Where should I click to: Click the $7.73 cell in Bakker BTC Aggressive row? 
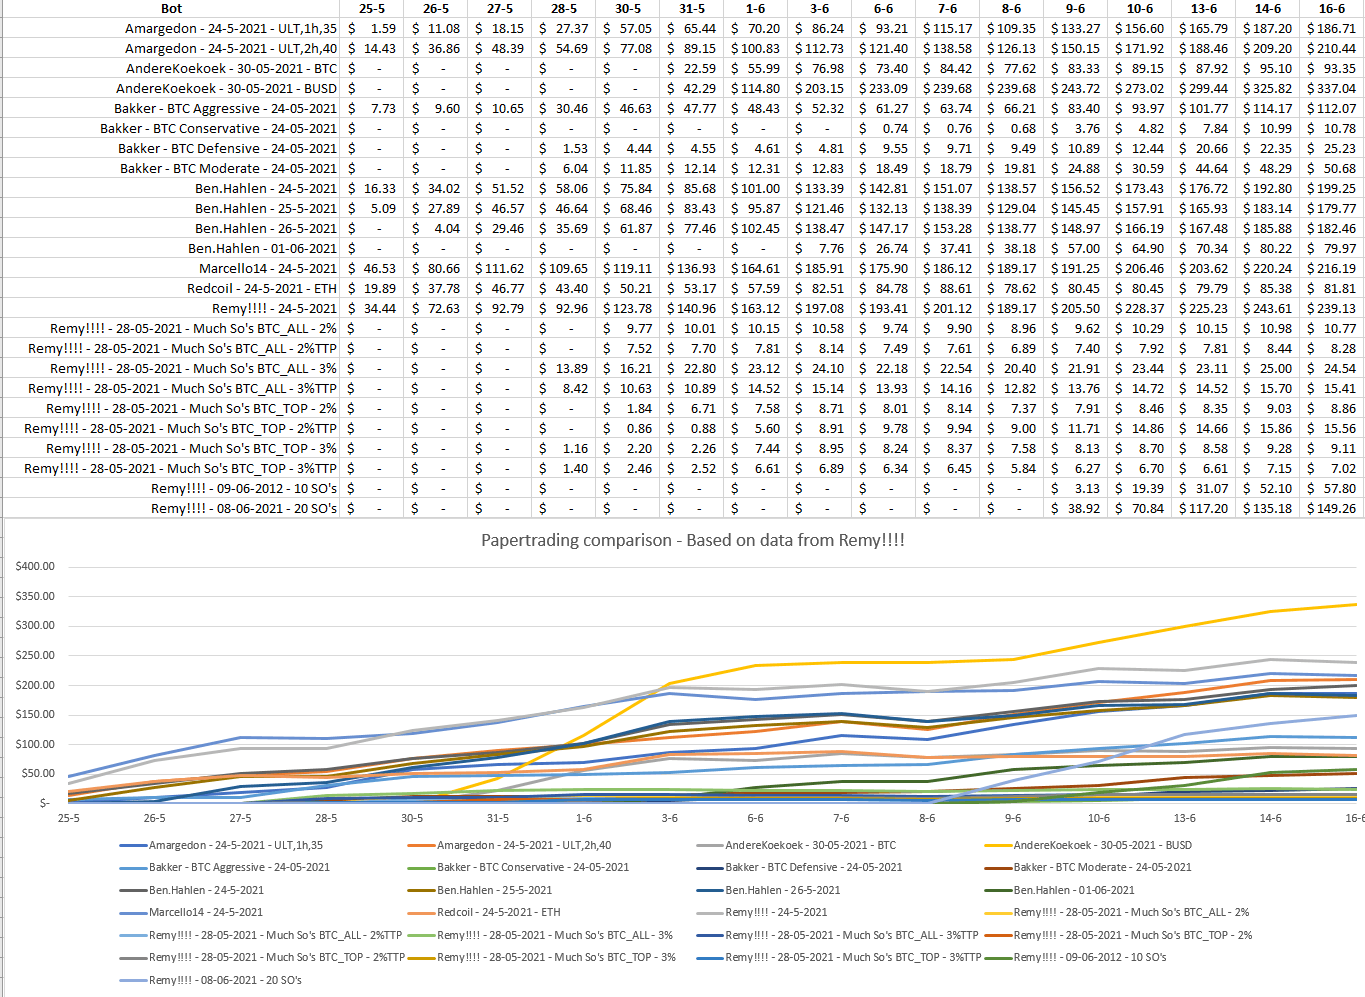click(x=372, y=109)
